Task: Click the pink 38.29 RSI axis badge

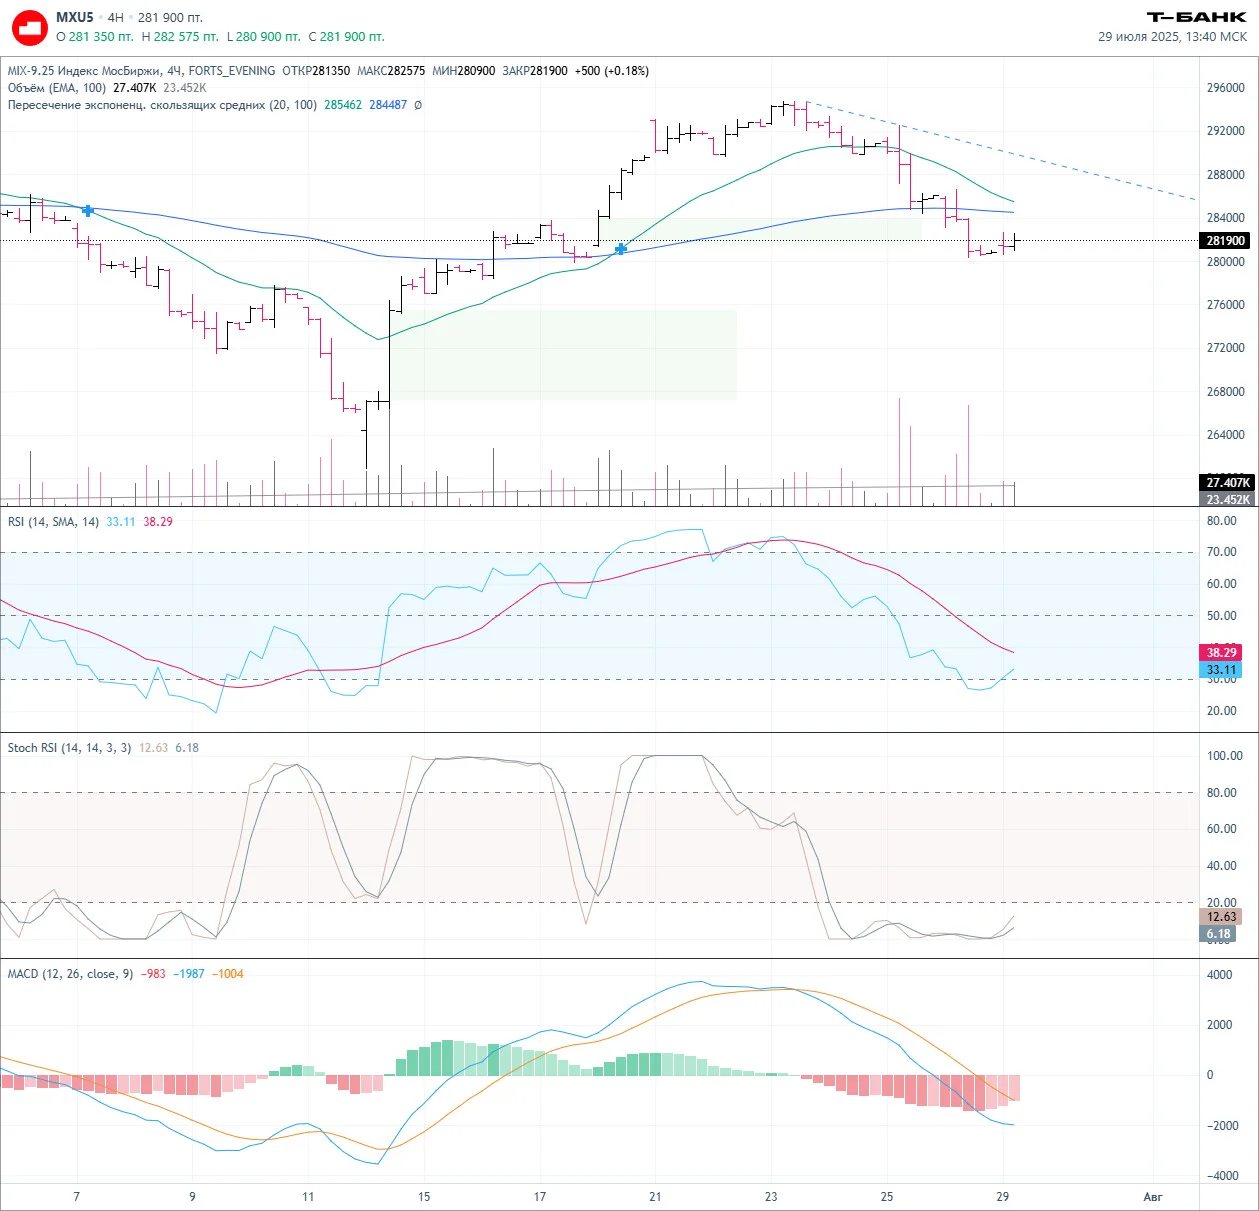Action: 1221,653
